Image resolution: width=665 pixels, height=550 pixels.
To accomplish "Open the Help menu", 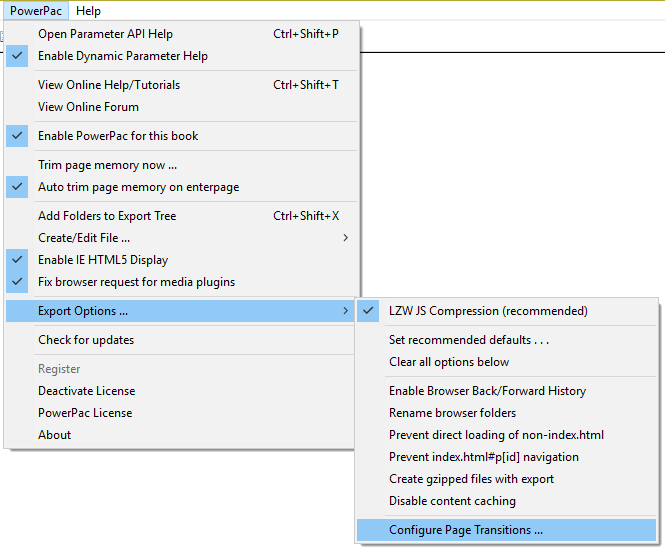I will coord(88,11).
